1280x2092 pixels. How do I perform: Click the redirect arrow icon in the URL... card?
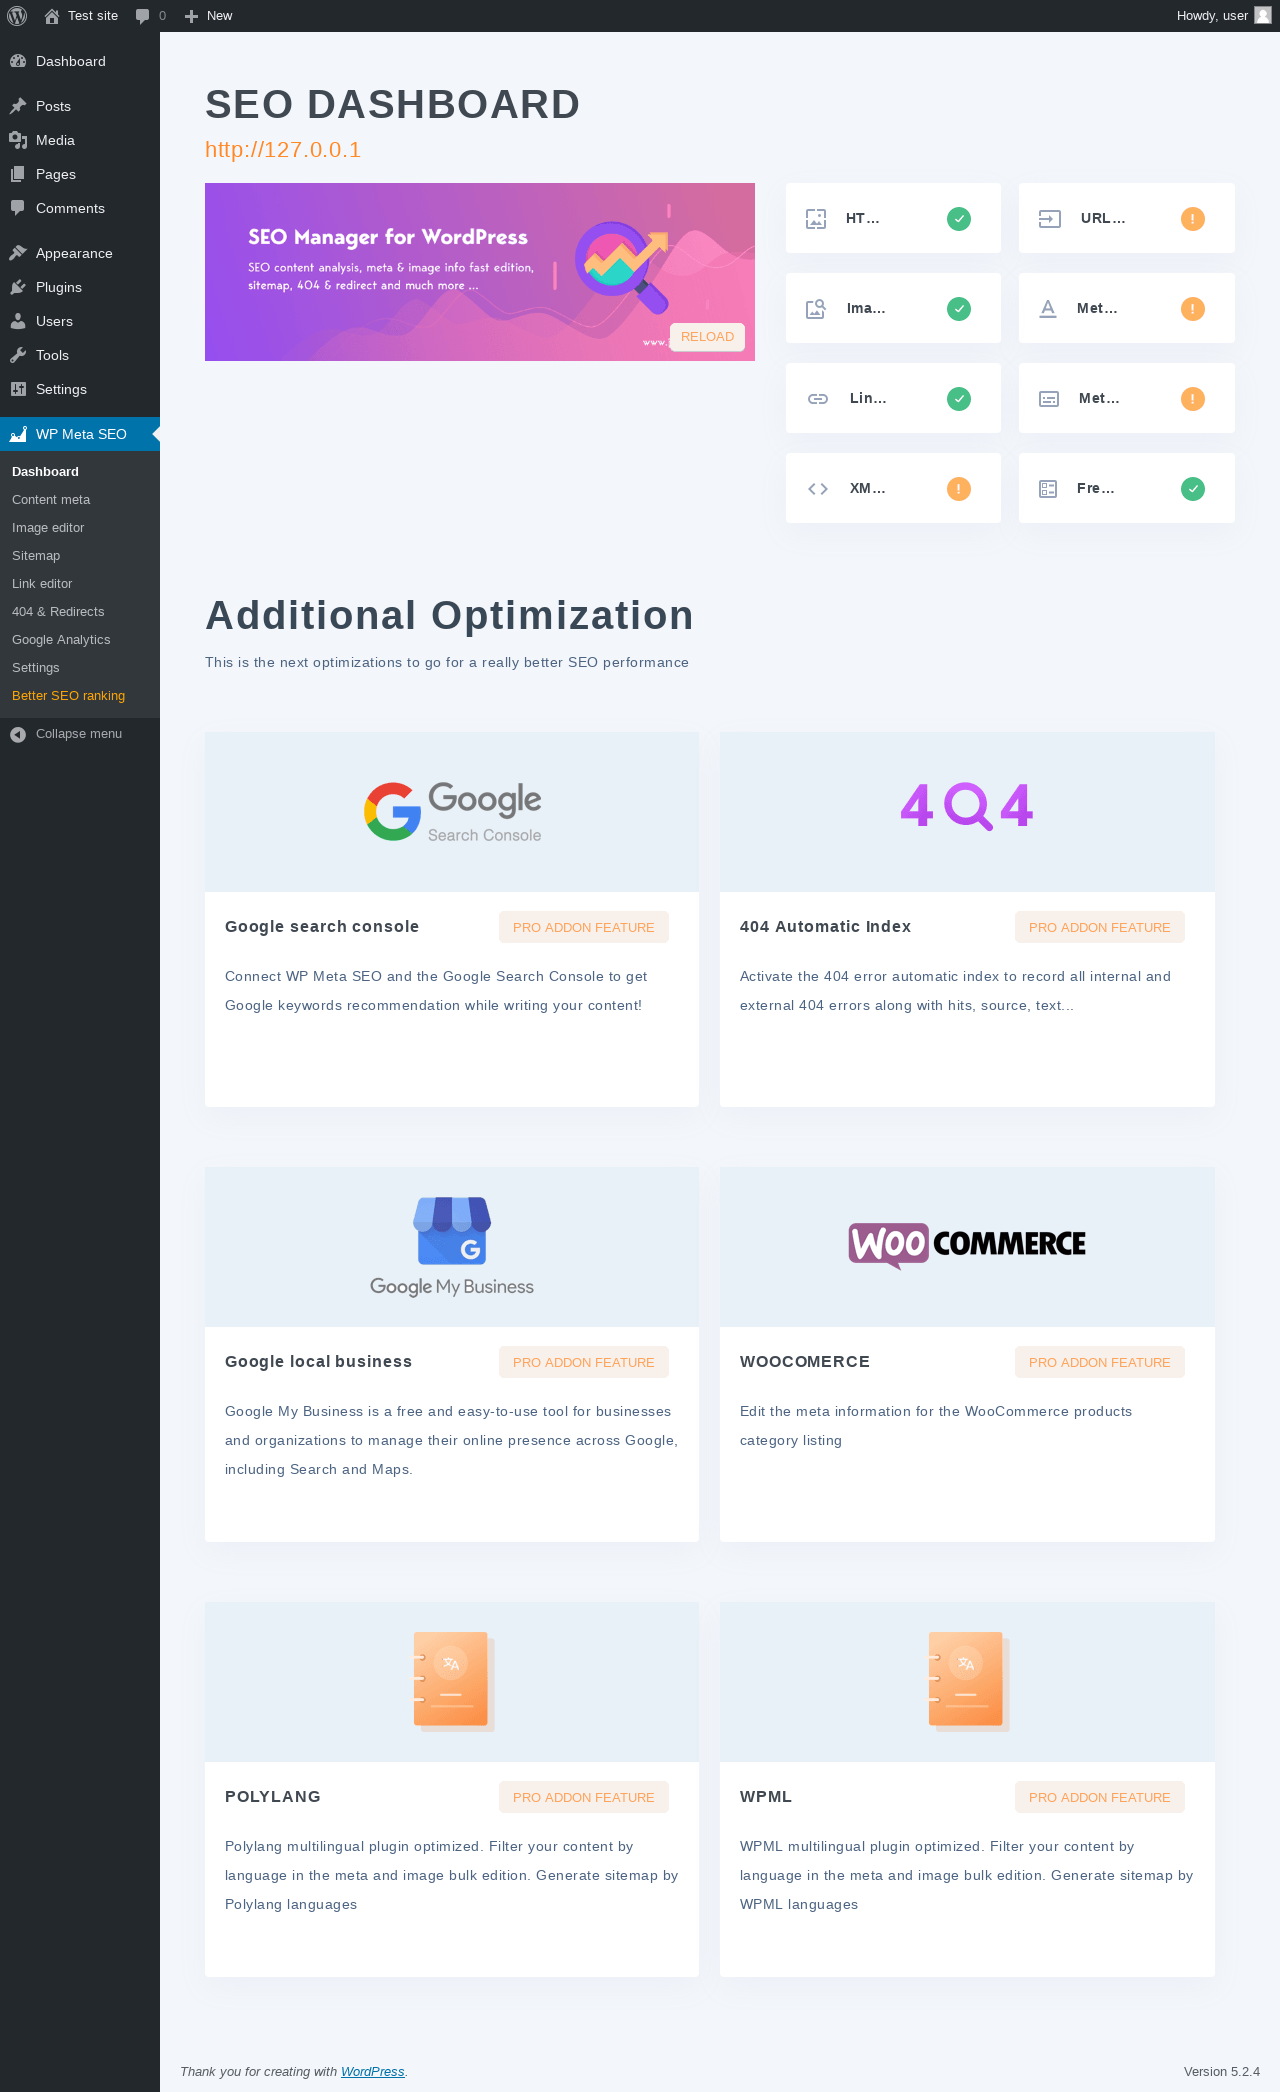(1049, 219)
